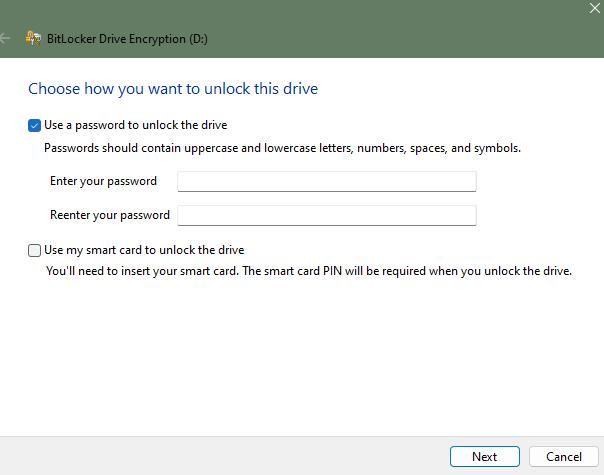Close the BitLocker wizard with the X
This screenshot has height=475, width=604.
coord(595,8)
